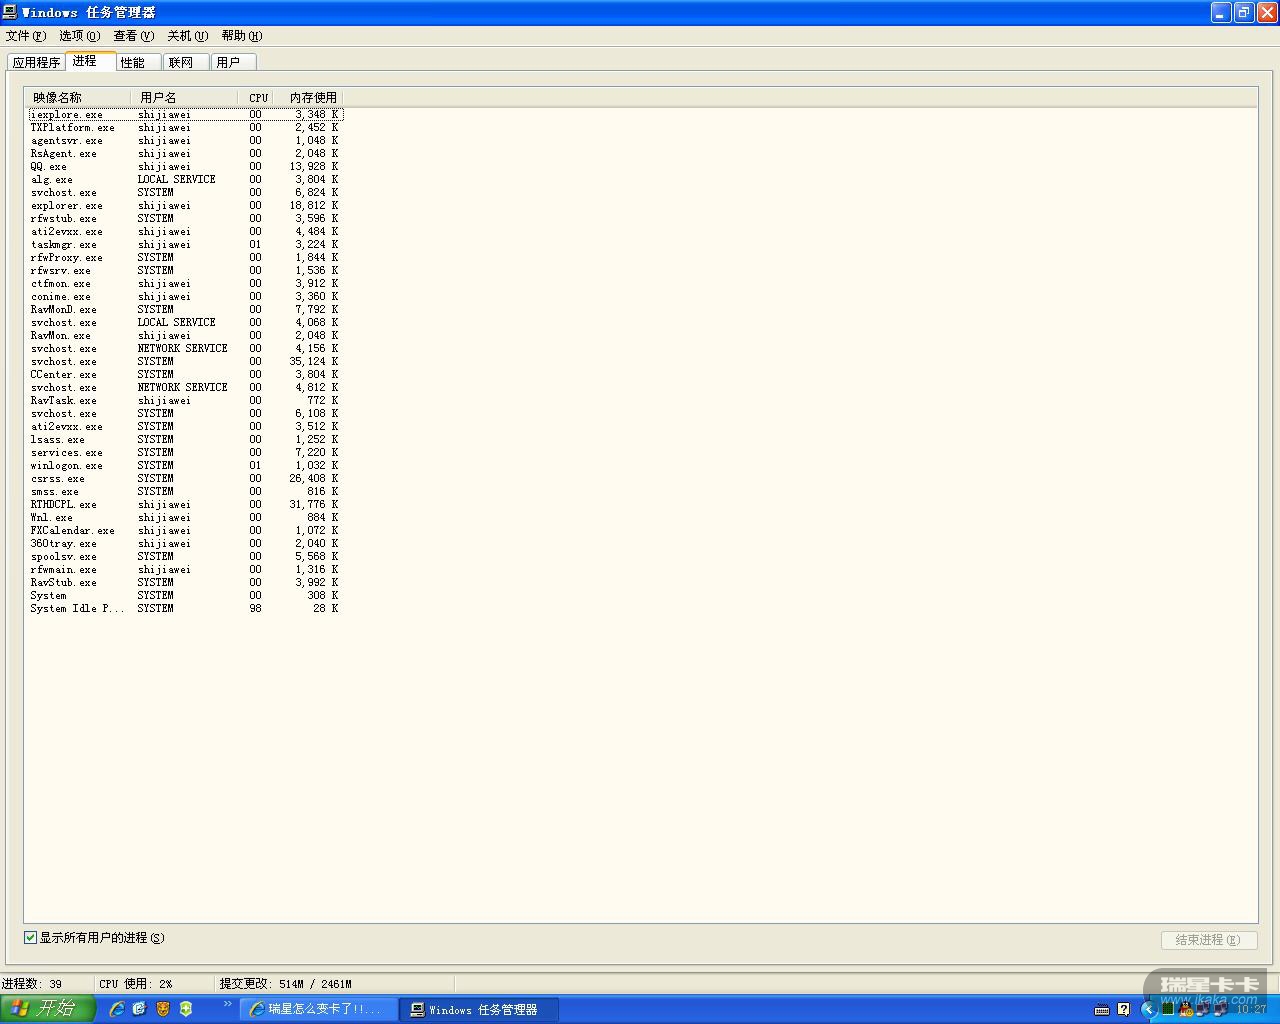This screenshot has width=1280, height=1024.
Task: Click the 结束进程(E) button
Action: [1208, 940]
